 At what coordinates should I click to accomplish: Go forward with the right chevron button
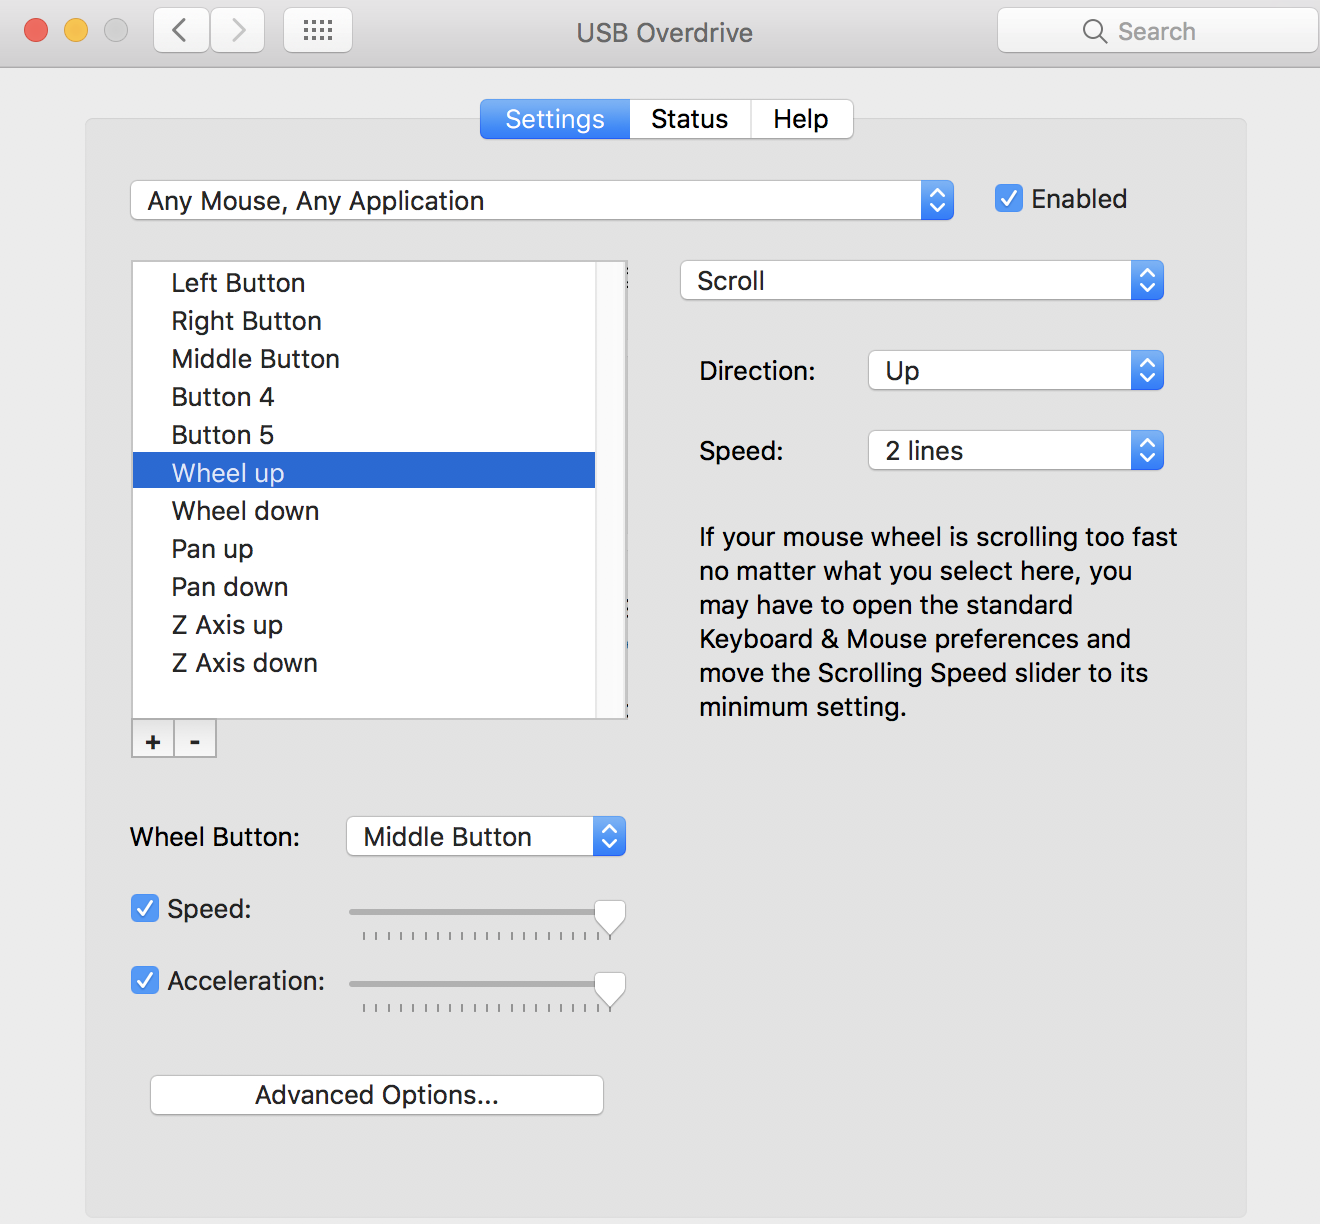[x=238, y=31]
